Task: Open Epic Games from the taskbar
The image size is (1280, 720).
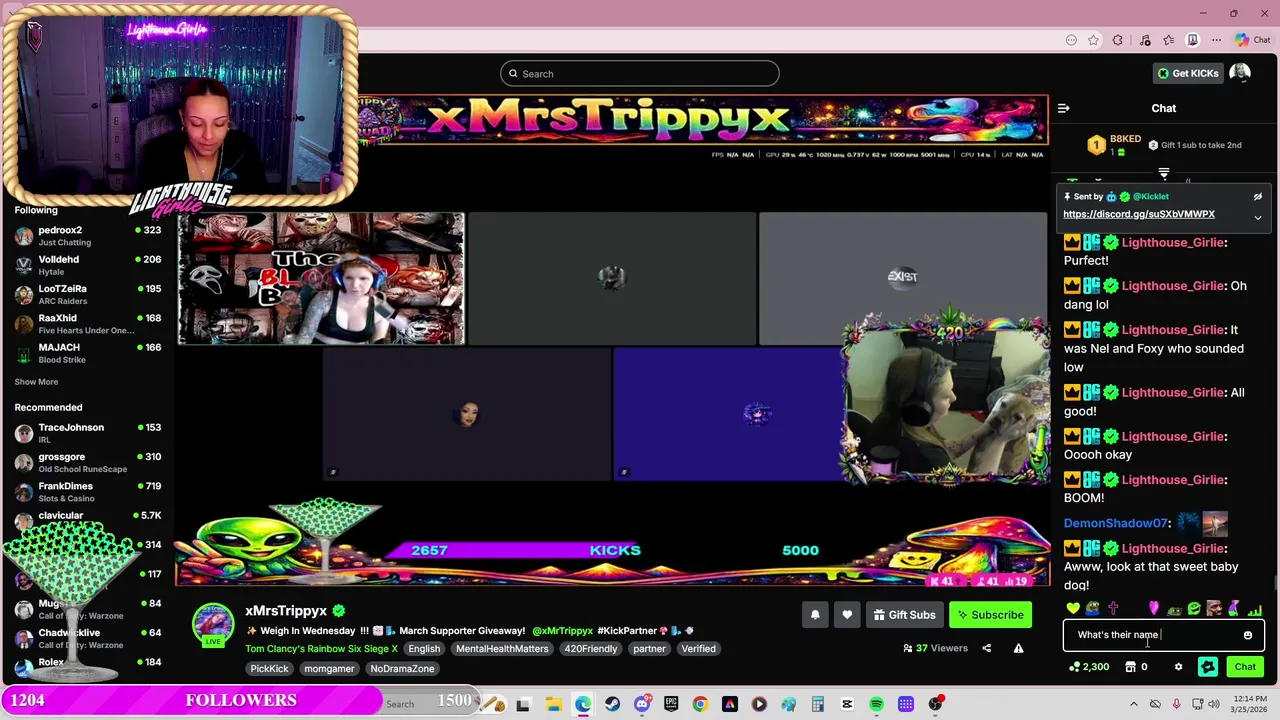Action: 671,704
